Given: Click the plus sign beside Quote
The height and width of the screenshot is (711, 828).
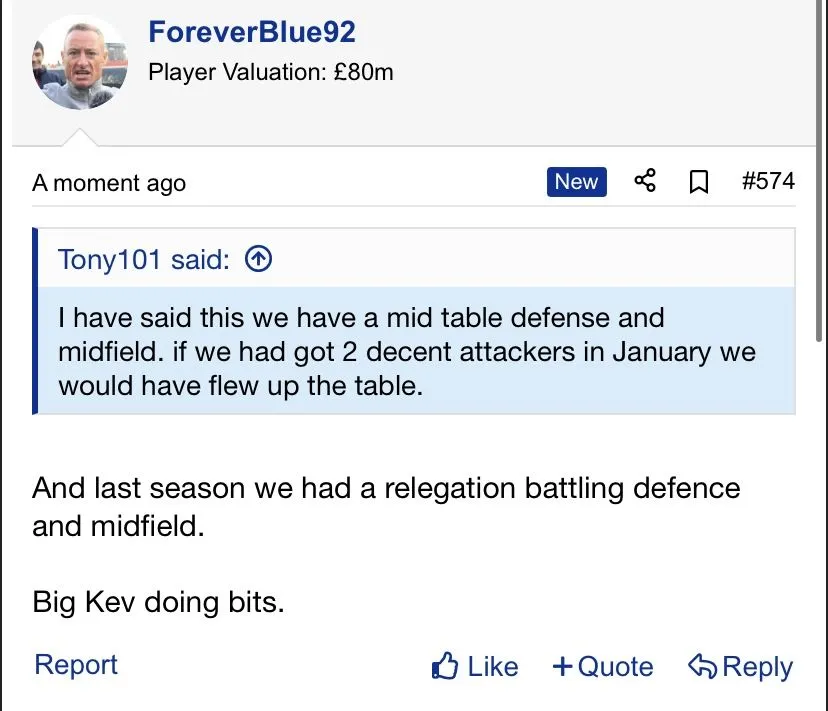Looking at the screenshot, I should [x=563, y=666].
